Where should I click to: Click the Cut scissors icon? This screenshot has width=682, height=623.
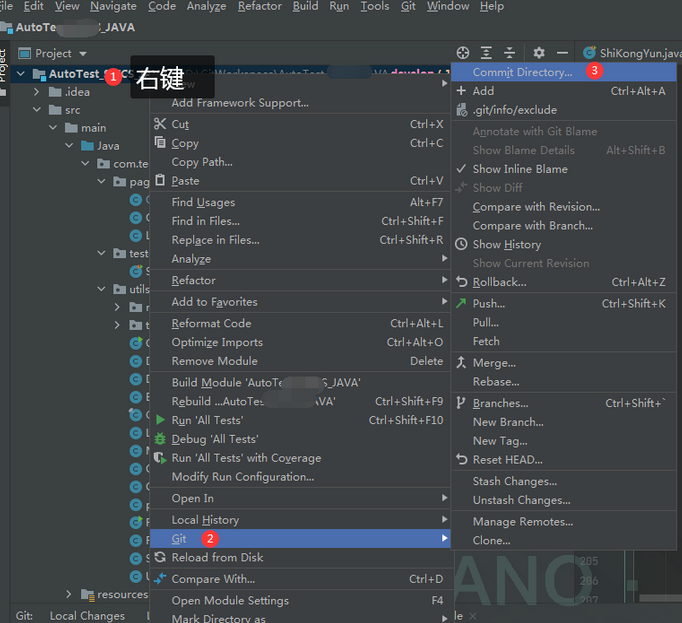pos(160,124)
